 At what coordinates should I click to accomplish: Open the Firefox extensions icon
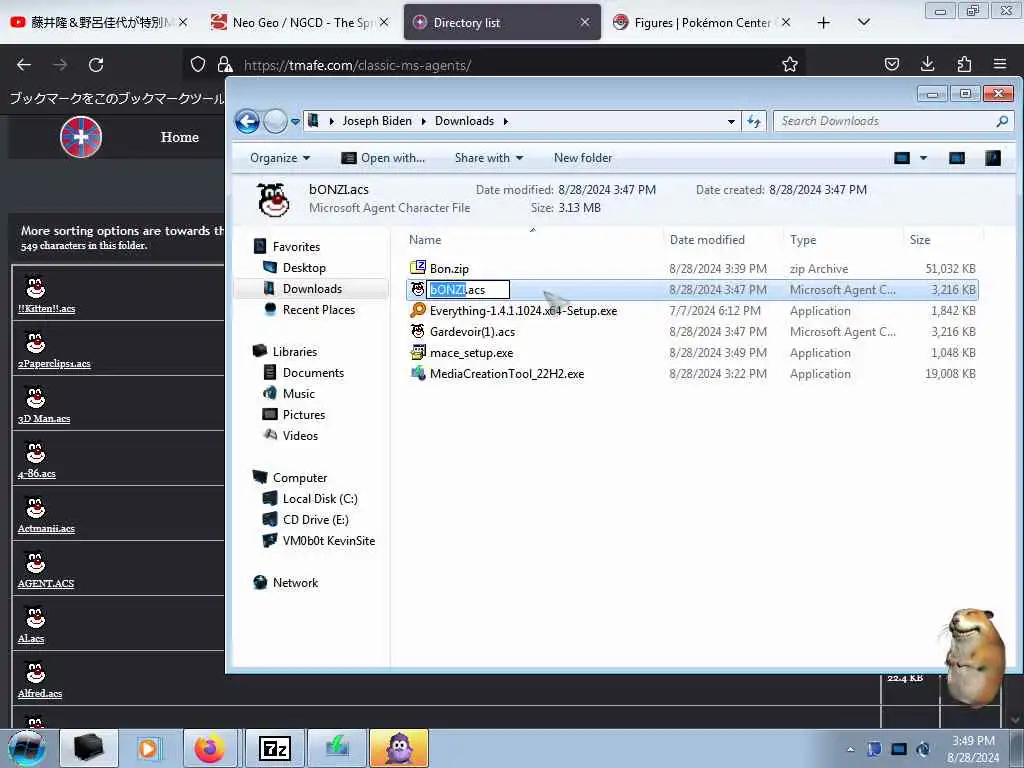pos(964,64)
